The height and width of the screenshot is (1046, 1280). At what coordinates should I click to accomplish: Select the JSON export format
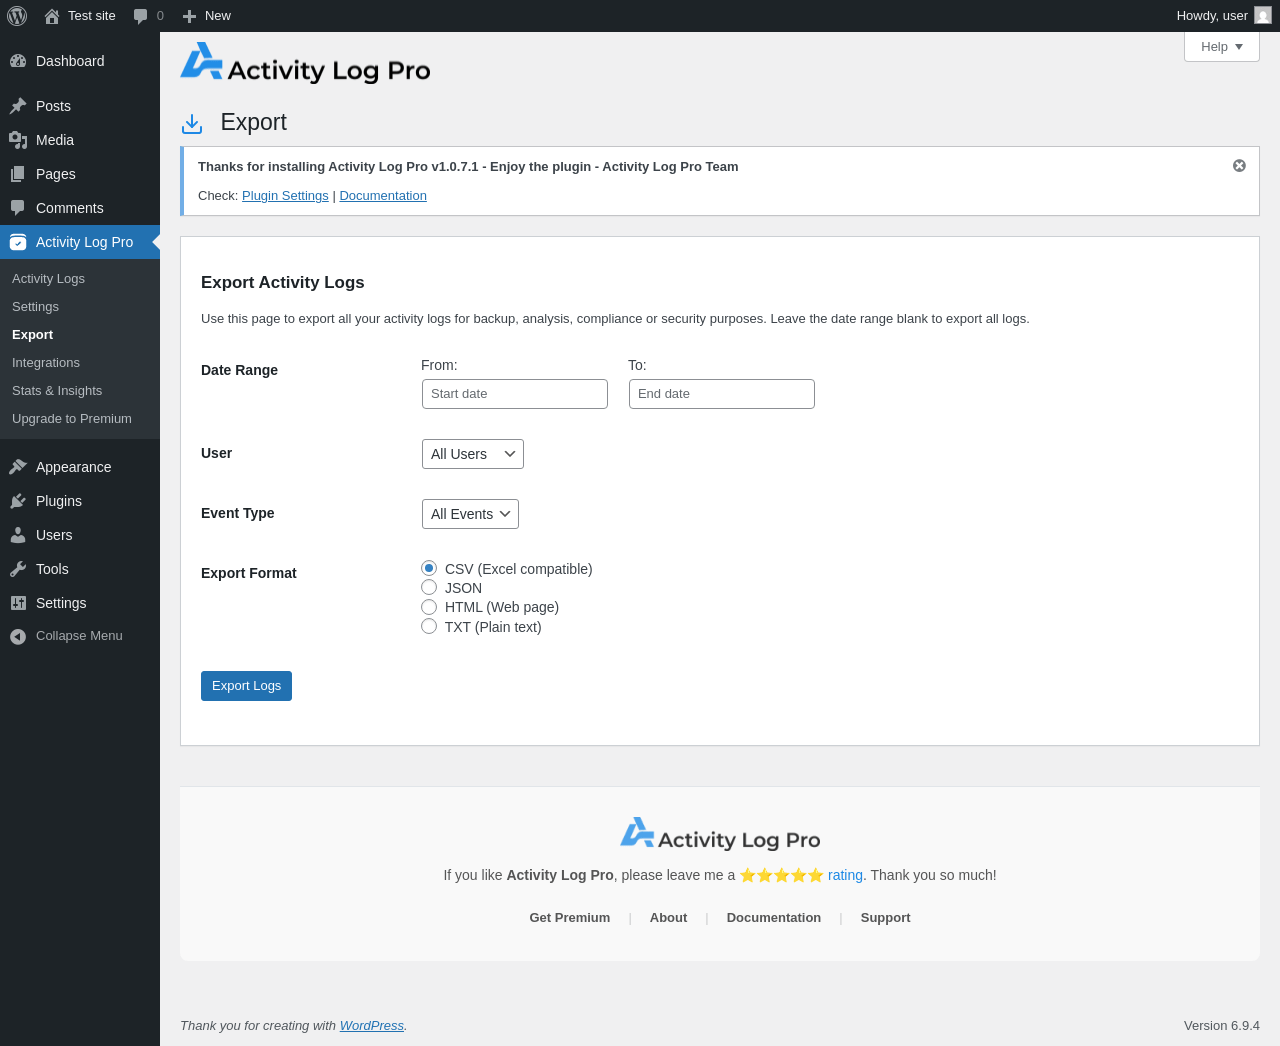pyautogui.click(x=429, y=587)
